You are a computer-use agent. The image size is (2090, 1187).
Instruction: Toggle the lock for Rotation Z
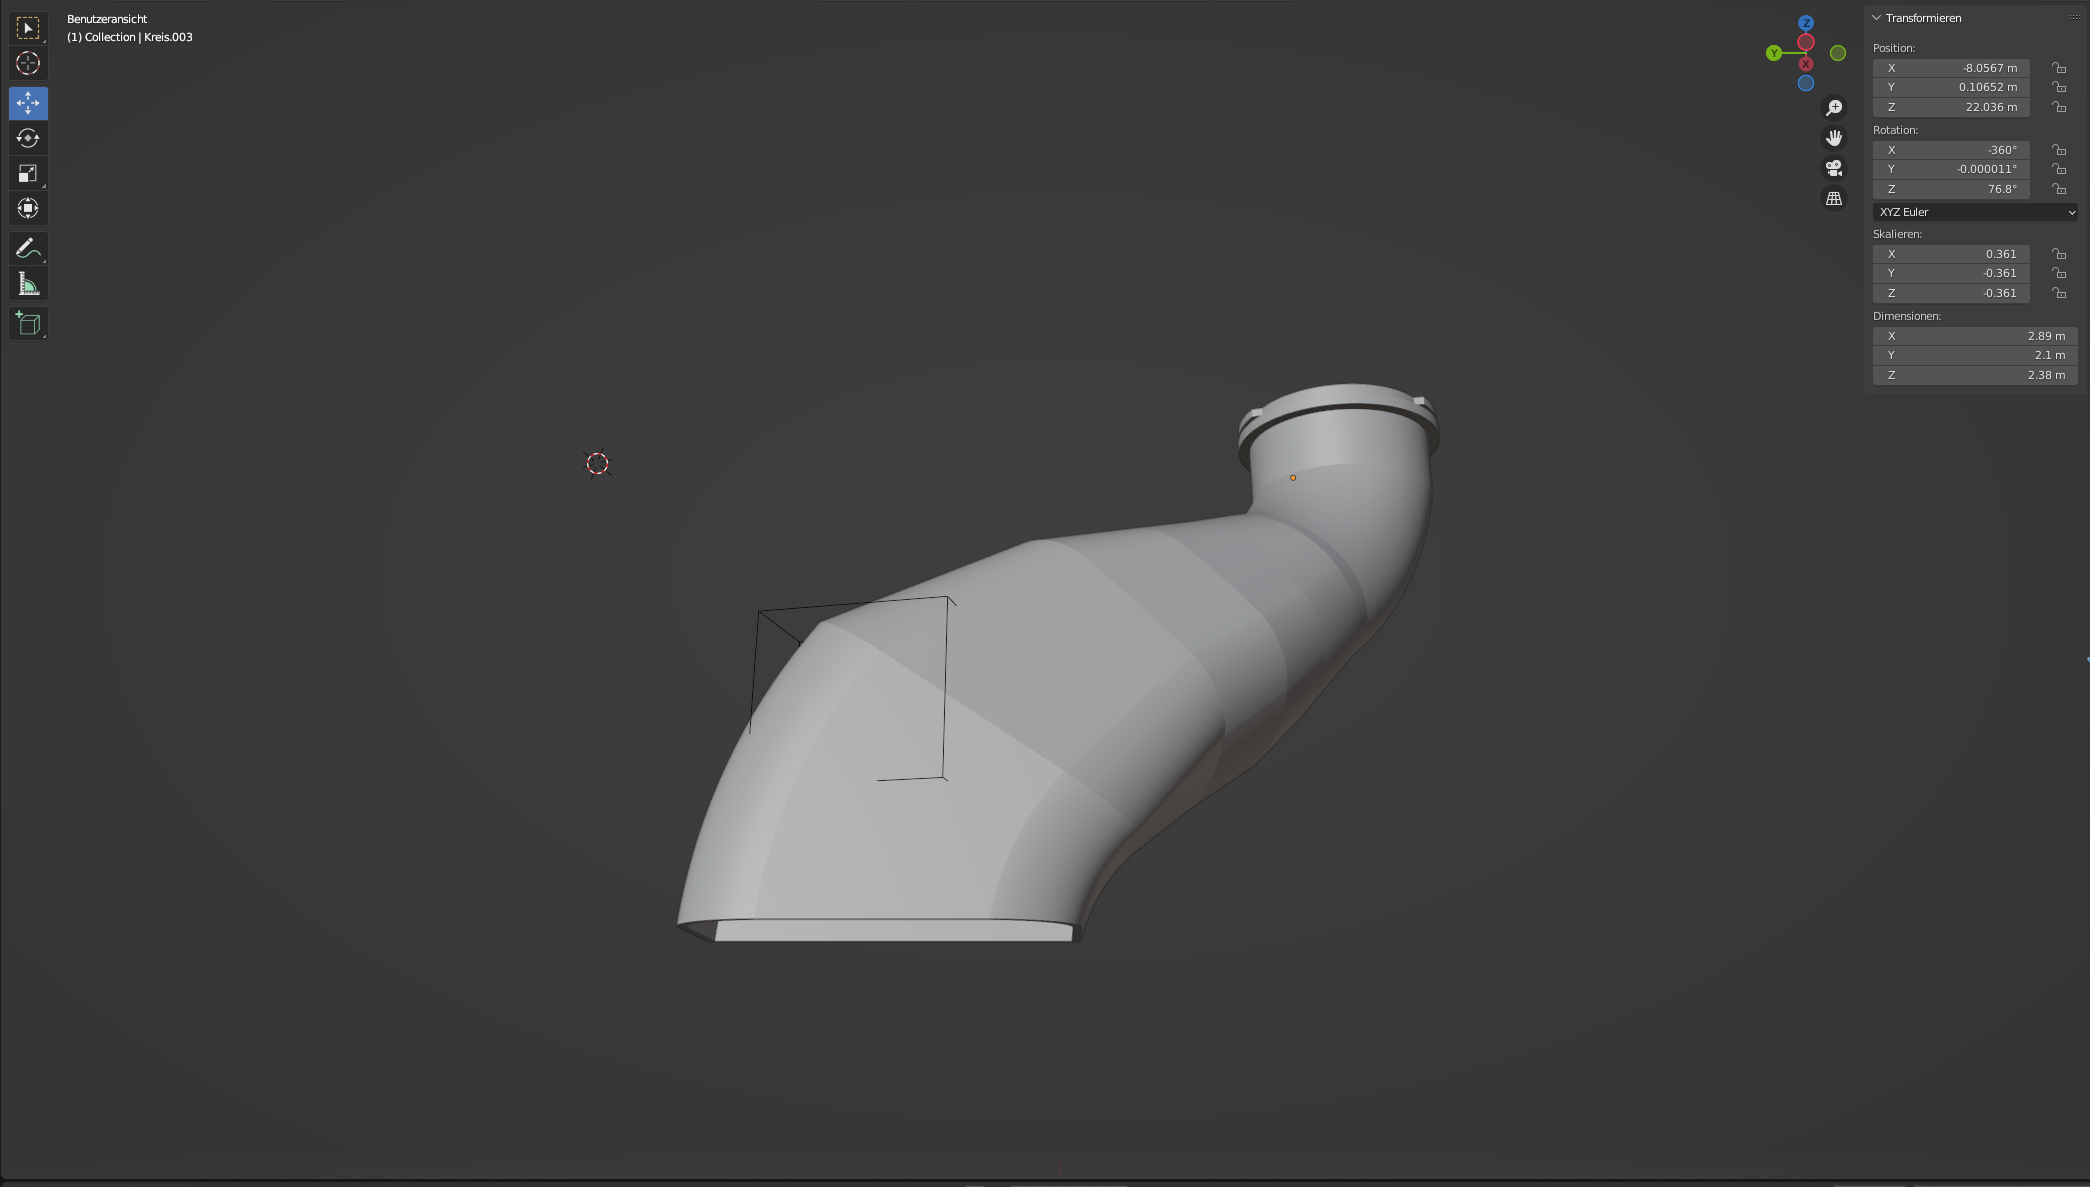point(2059,189)
